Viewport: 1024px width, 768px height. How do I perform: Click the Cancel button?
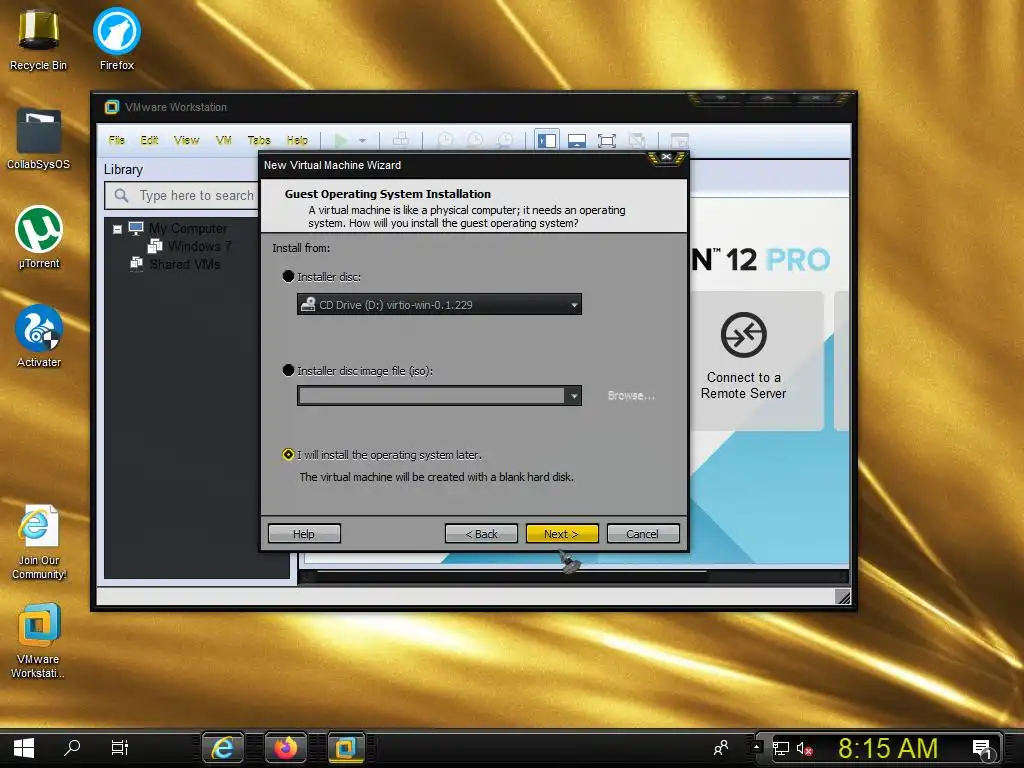[643, 534]
